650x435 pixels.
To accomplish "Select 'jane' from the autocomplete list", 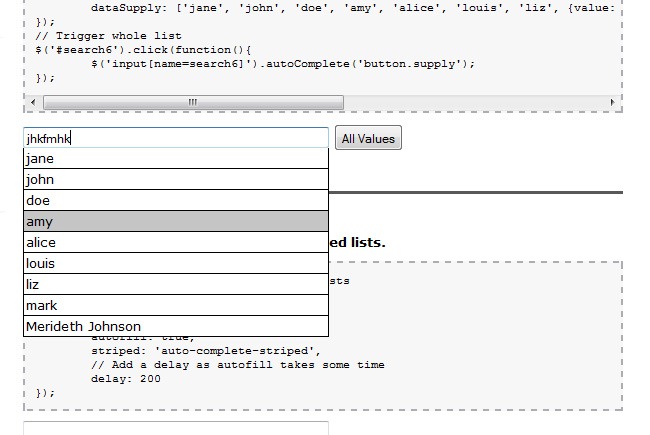I will click(175, 158).
